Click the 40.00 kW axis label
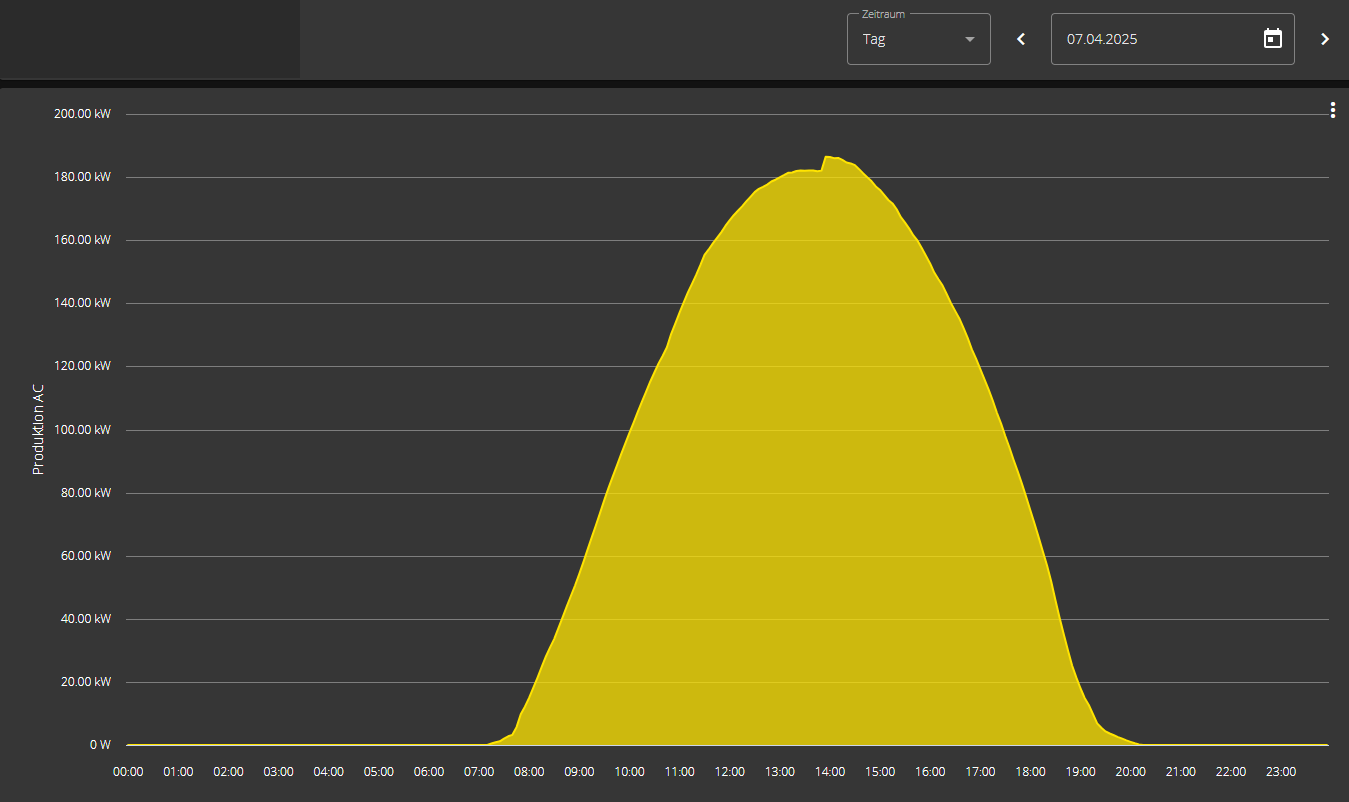1349x802 pixels. click(85, 619)
